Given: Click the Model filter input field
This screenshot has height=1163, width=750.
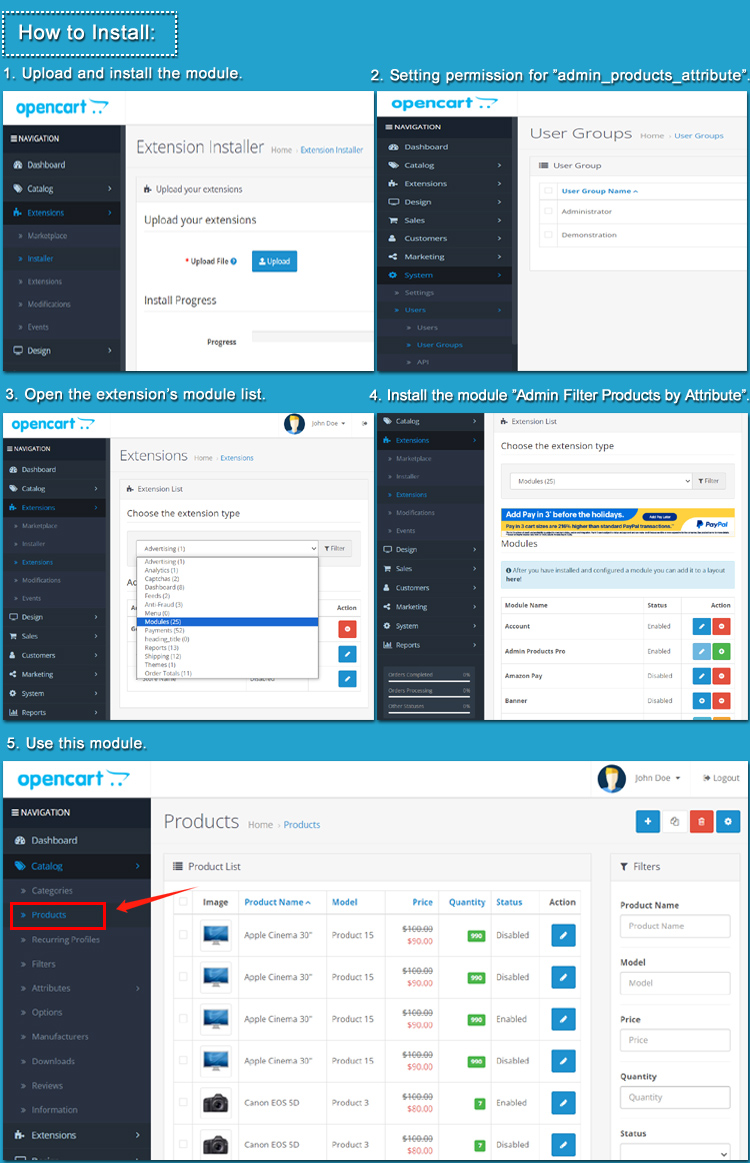Looking at the screenshot, I should click(x=675, y=983).
